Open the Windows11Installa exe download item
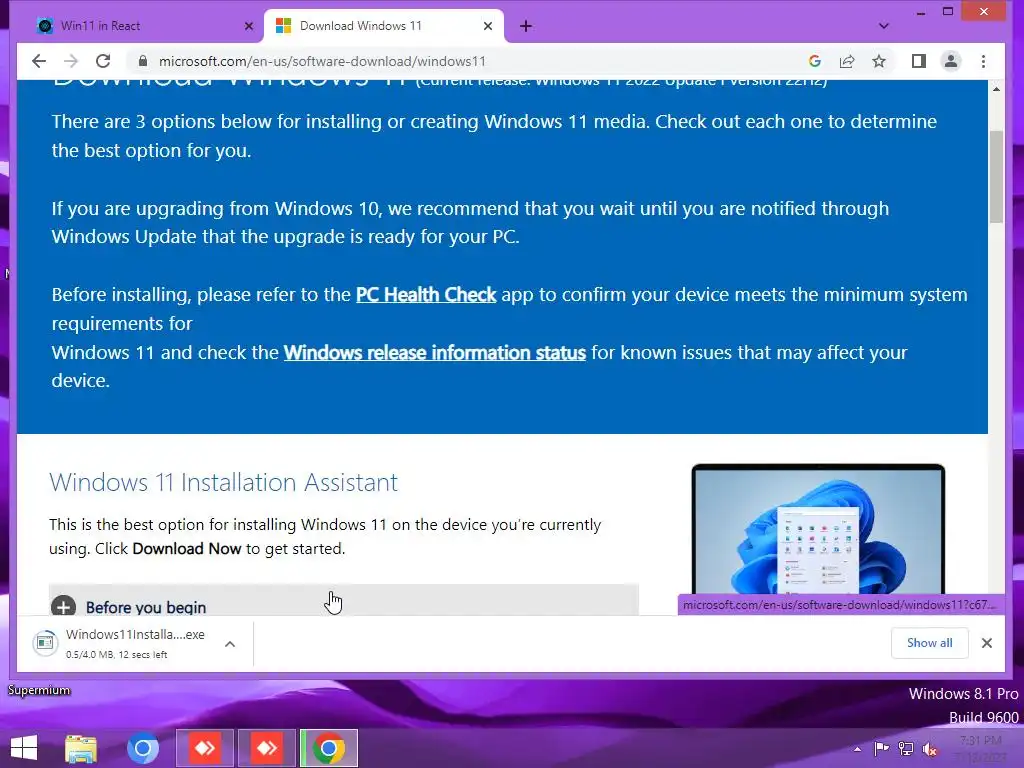The width and height of the screenshot is (1024, 768). tap(135, 643)
